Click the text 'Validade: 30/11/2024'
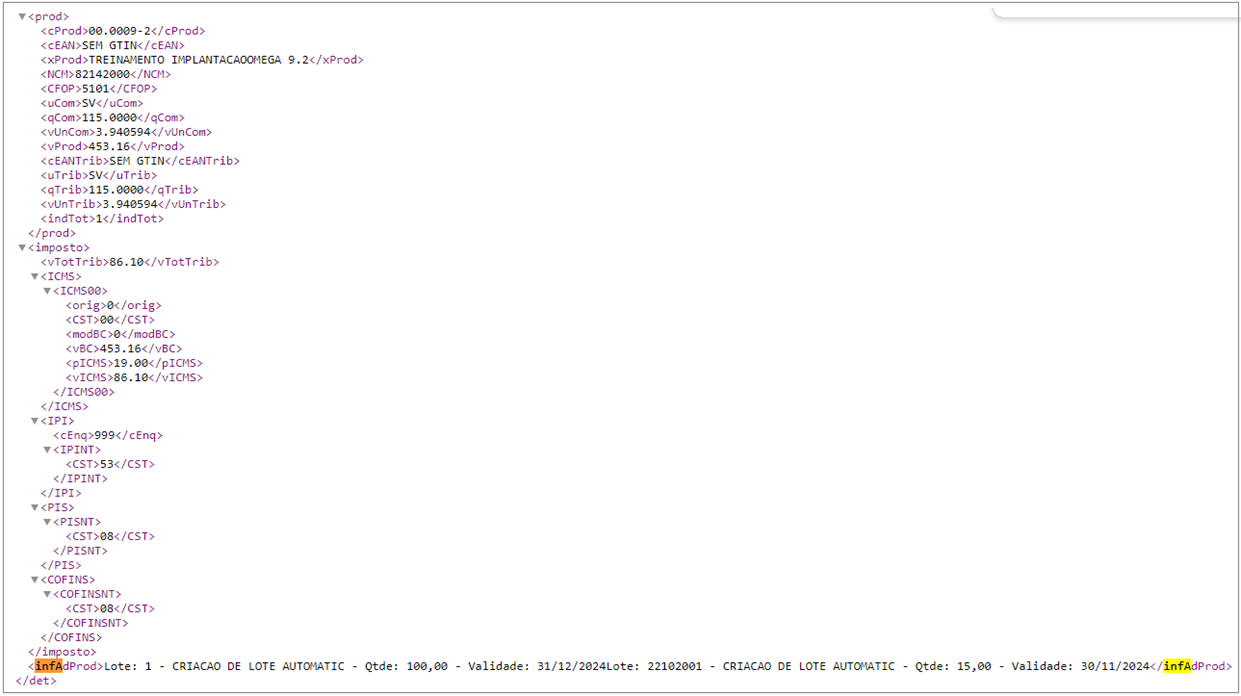 (x=1081, y=667)
